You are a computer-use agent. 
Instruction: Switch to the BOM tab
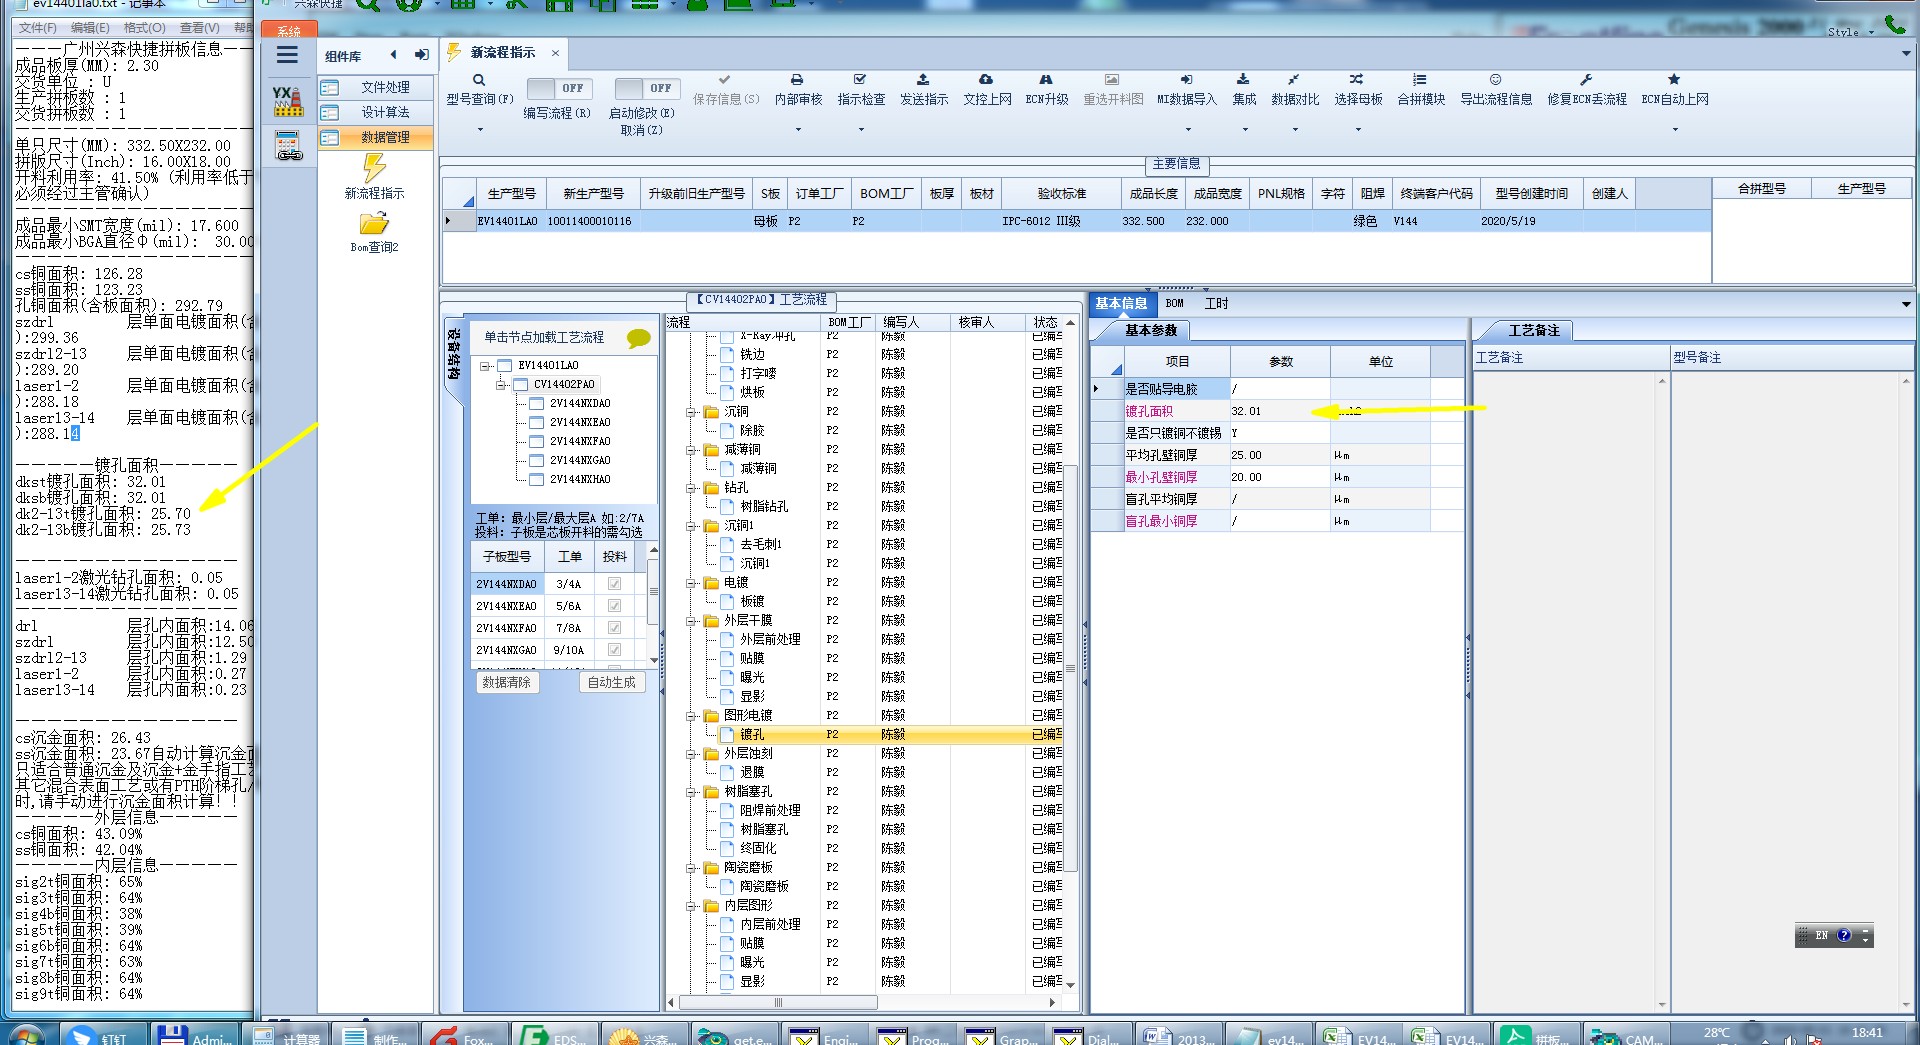point(1175,304)
